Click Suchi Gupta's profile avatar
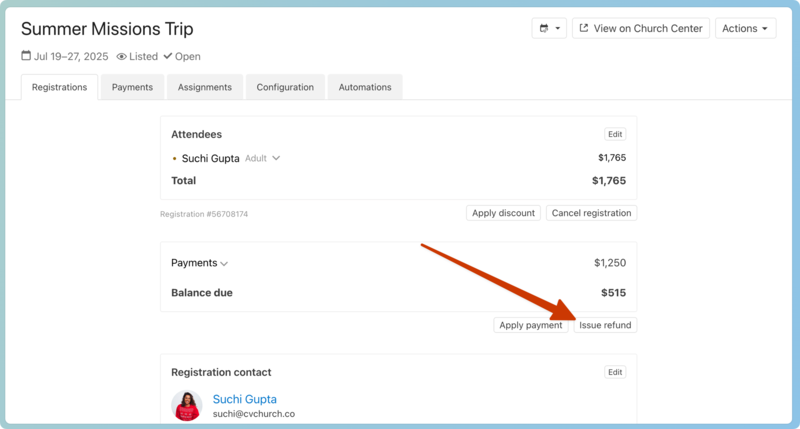 coord(186,406)
